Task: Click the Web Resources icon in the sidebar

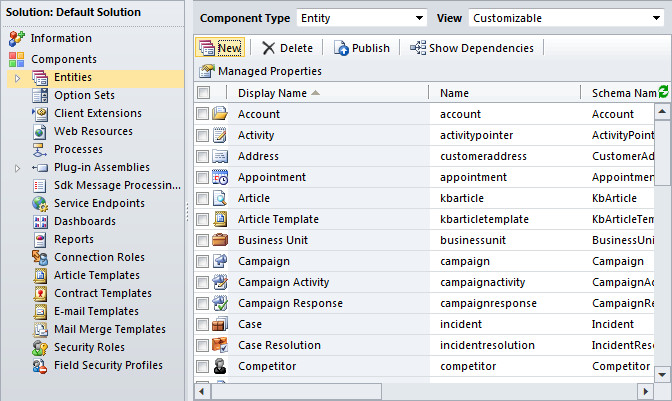Action: [x=40, y=132]
